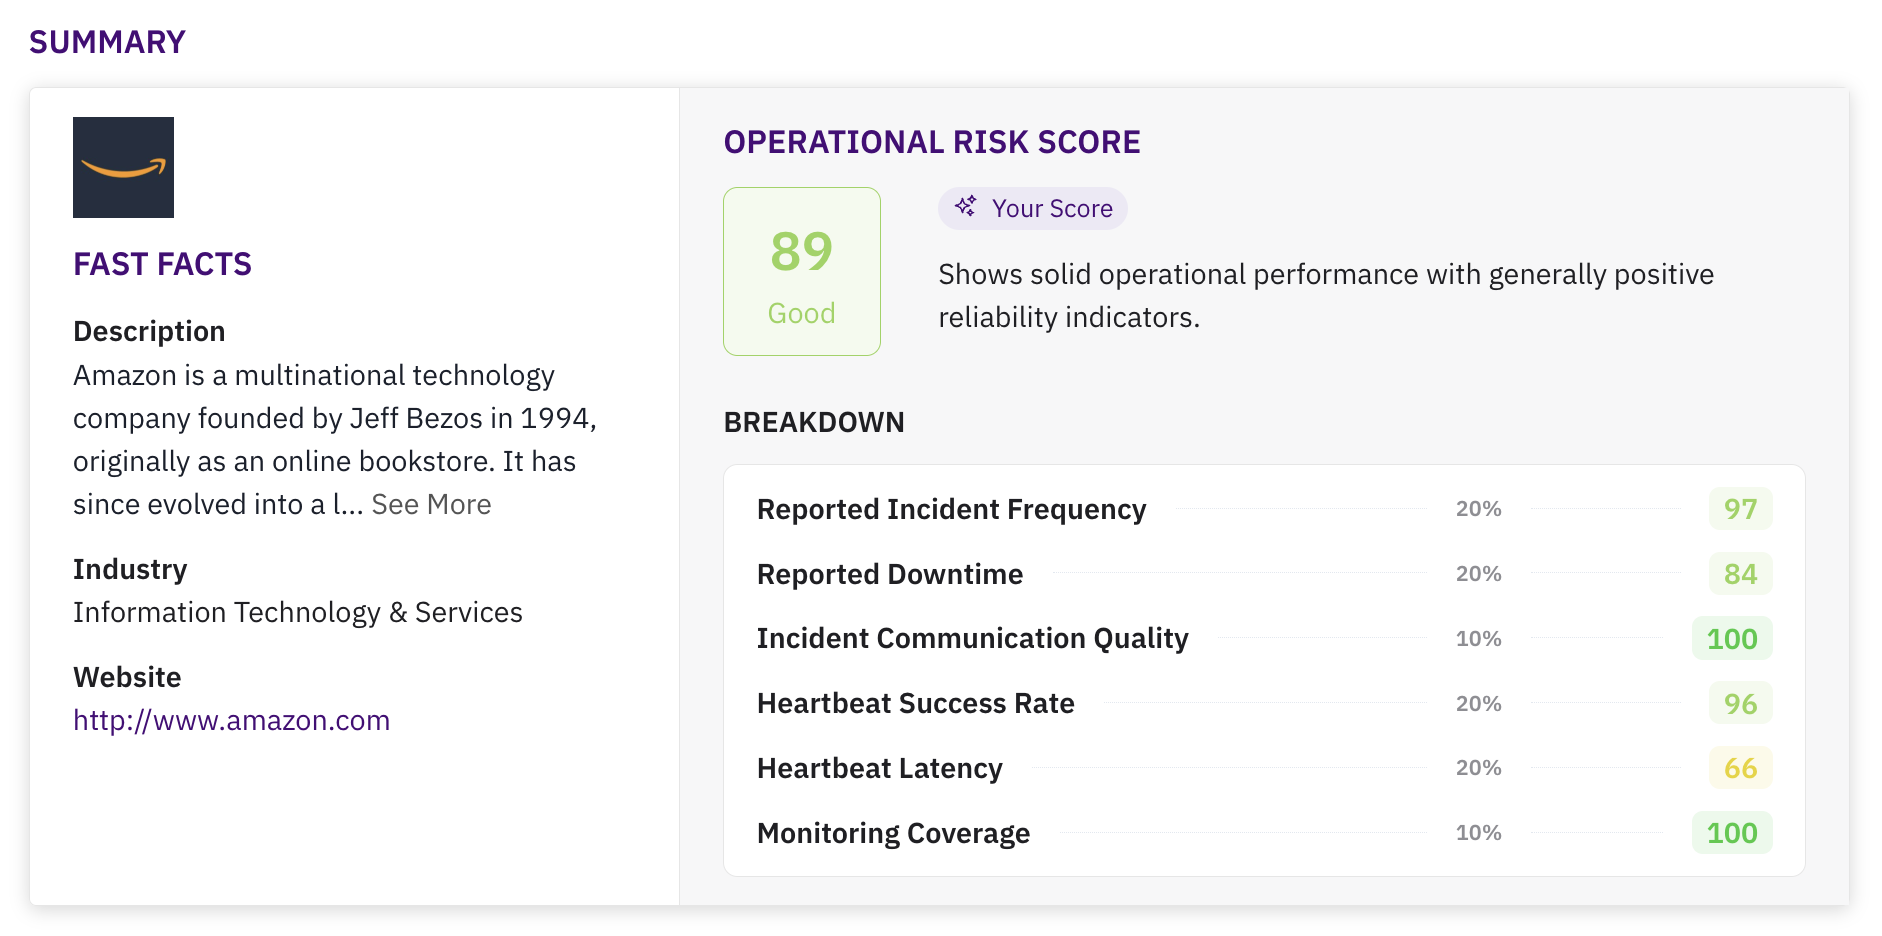Click the yellow 66 score badge

pos(1740,768)
